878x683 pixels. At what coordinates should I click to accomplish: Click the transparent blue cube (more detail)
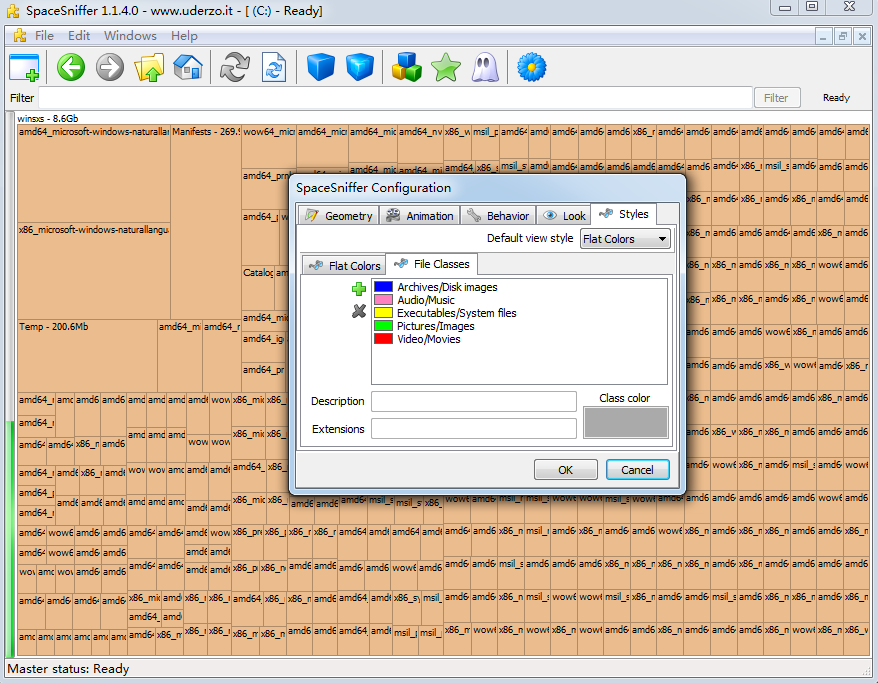359,68
